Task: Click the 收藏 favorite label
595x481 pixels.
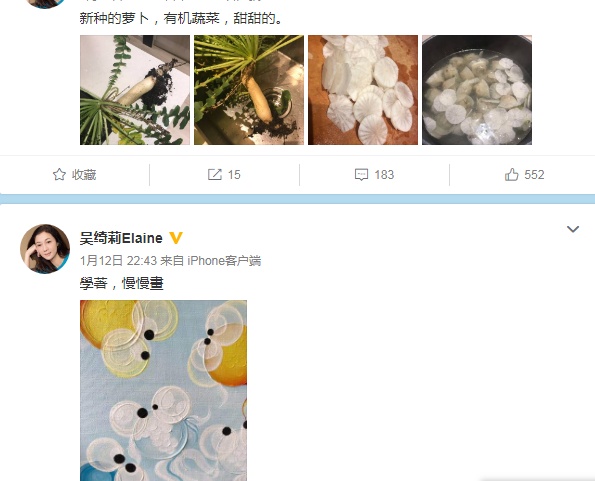Action: (x=84, y=174)
